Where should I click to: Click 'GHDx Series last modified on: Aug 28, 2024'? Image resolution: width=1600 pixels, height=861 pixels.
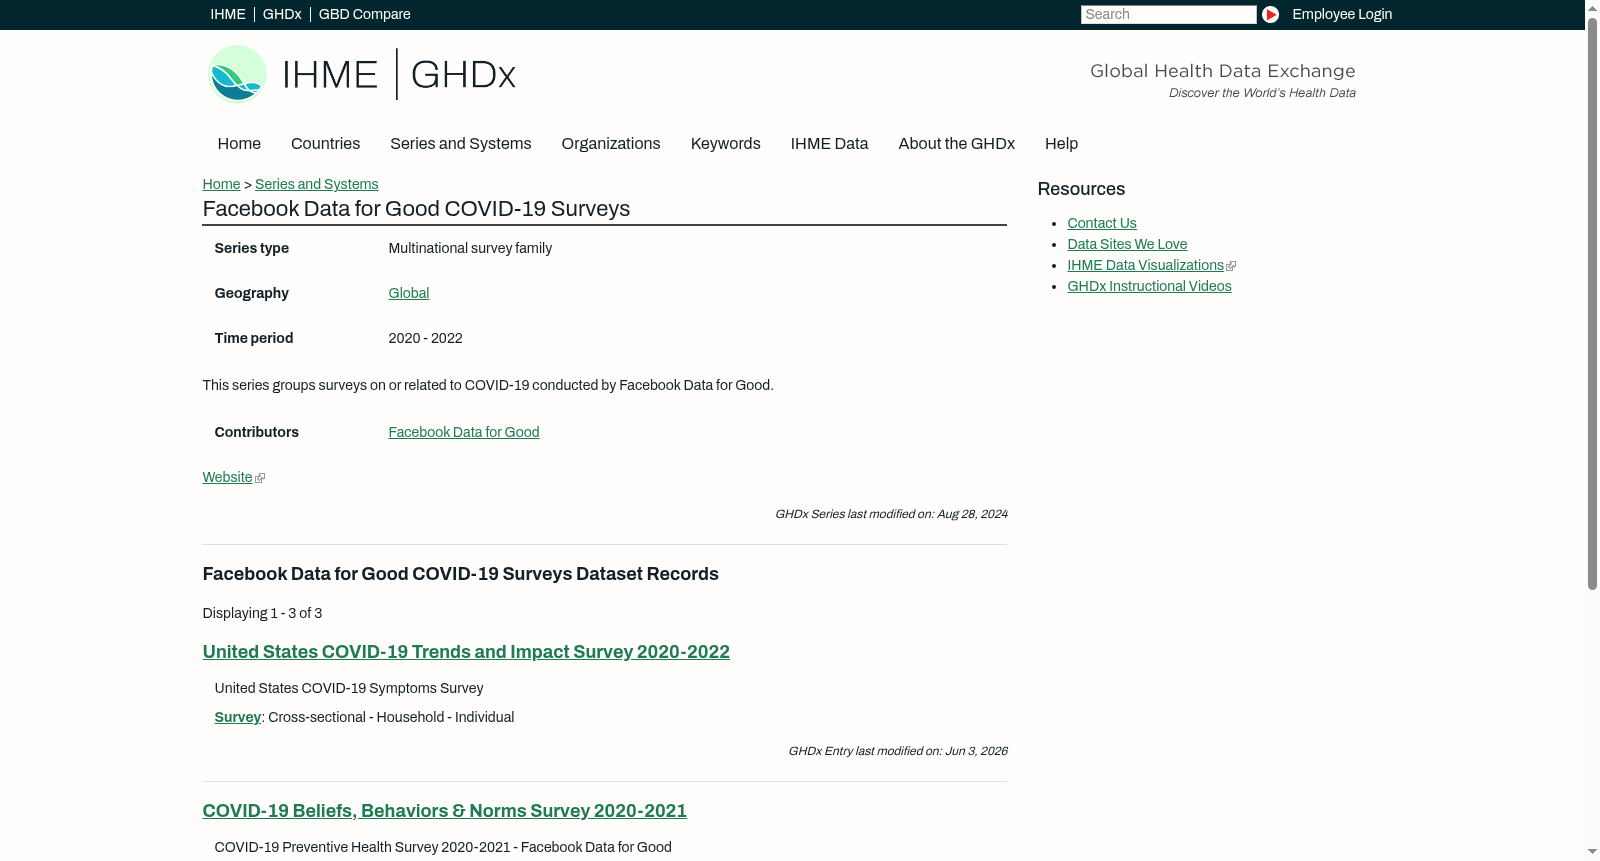(891, 514)
